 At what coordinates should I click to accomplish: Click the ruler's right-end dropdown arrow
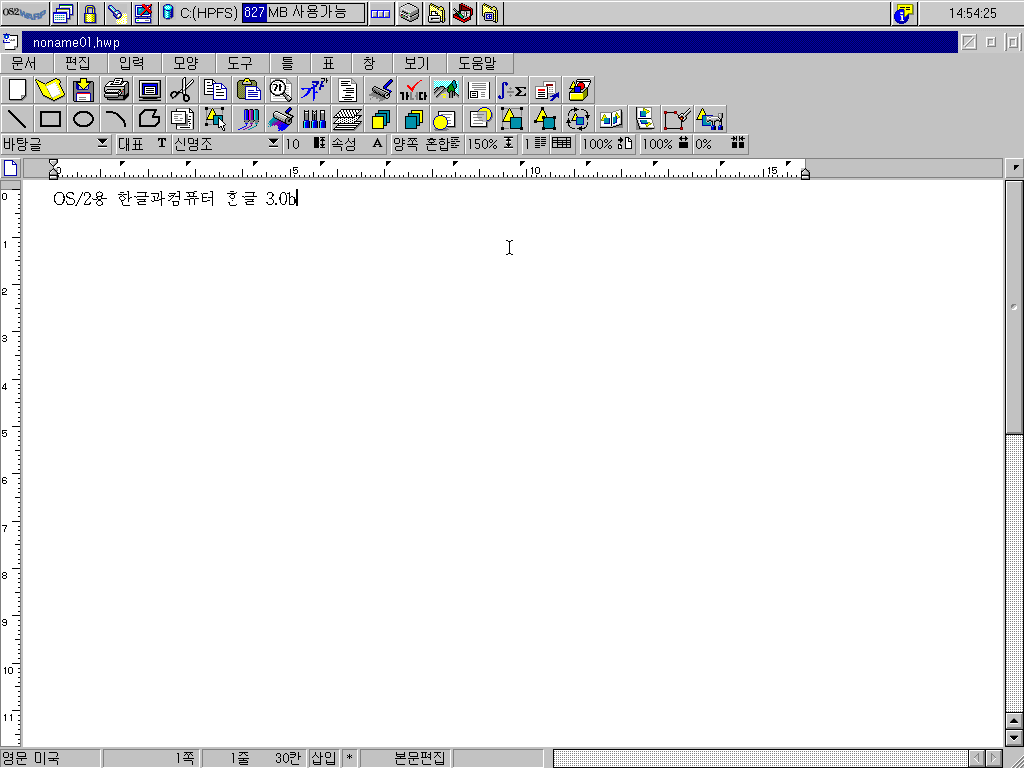(1015, 168)
